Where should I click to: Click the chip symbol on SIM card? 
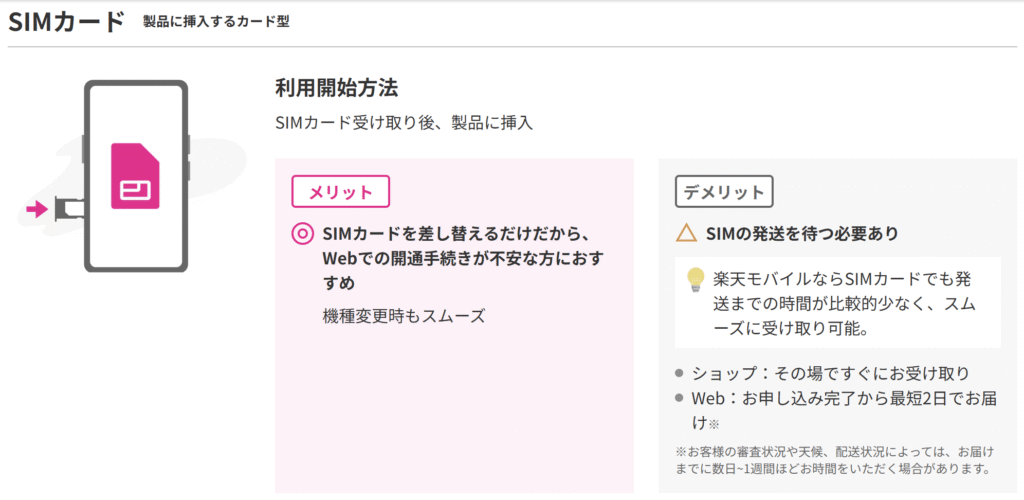coord(135,191)
